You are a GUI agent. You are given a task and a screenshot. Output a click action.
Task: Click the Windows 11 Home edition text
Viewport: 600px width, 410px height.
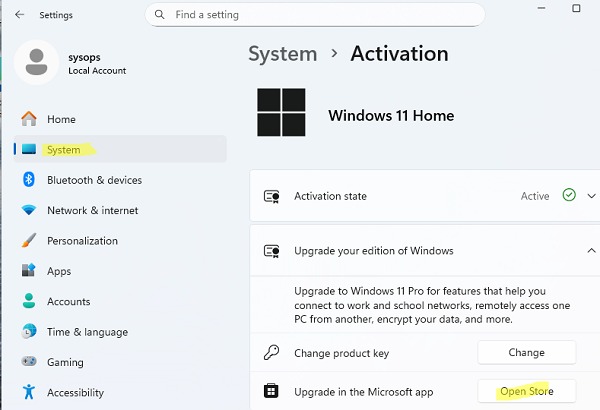point(391,116)
